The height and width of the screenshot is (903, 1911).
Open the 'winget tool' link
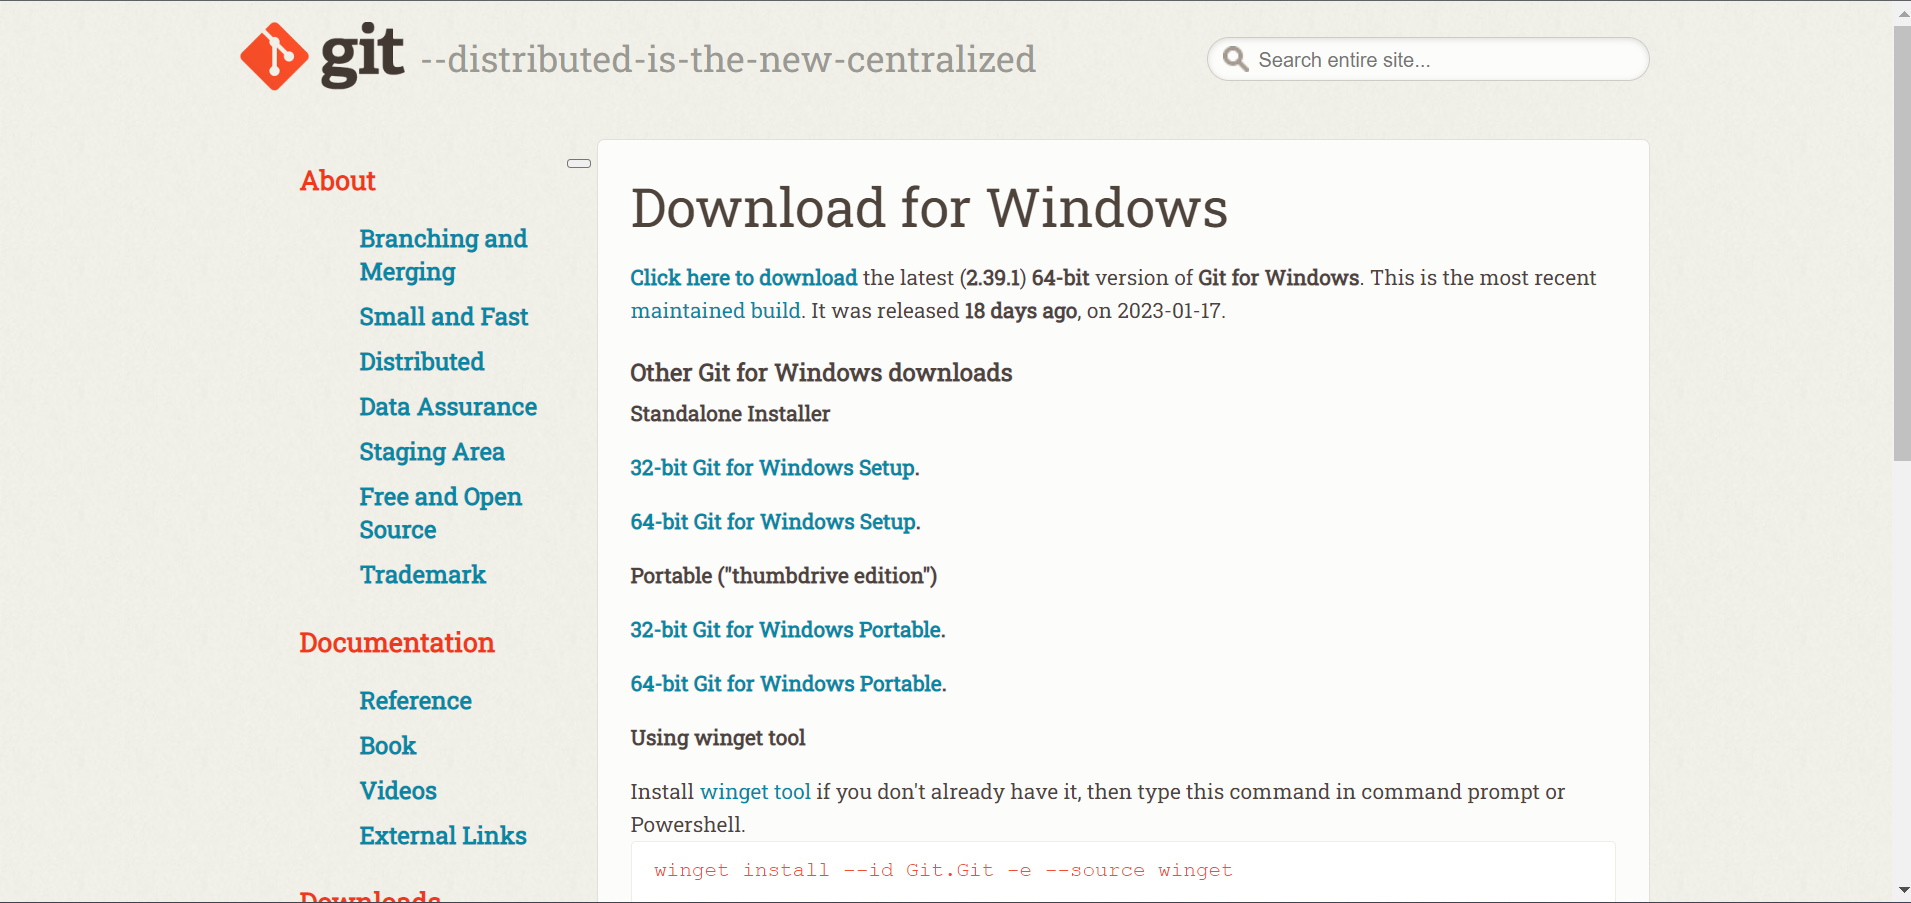tap(755, 792)
